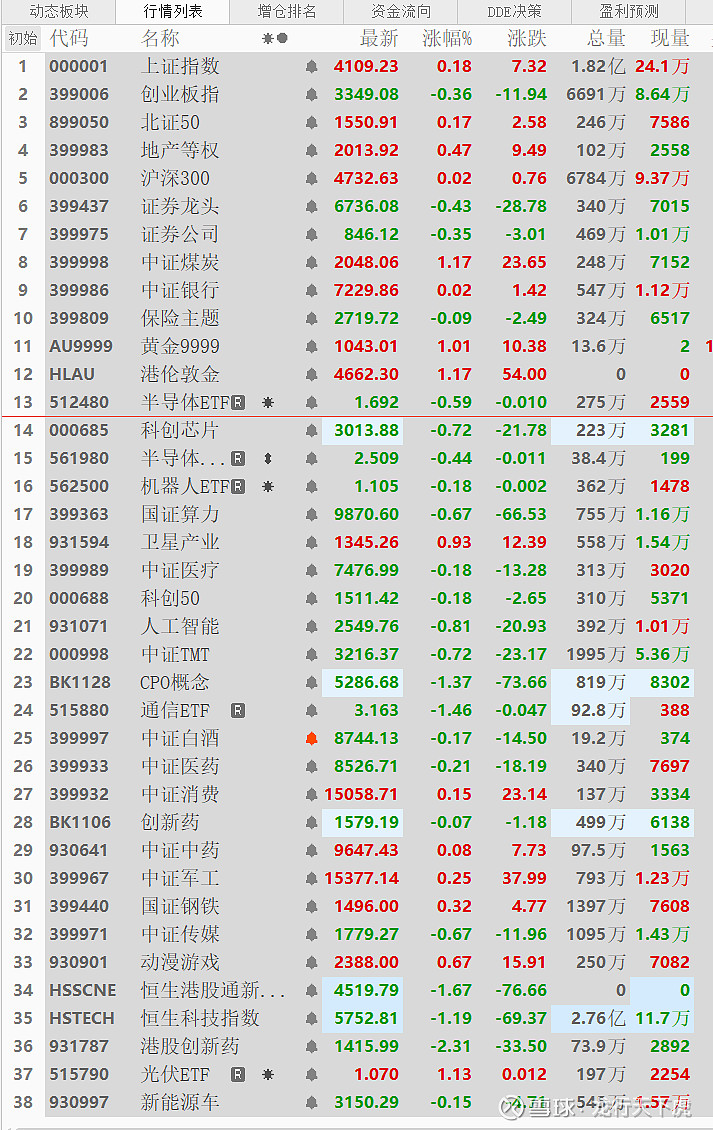713x1130 pixels.
Task: Click the star marker on 机器人ETF row
Action: (x=268, y=487)
